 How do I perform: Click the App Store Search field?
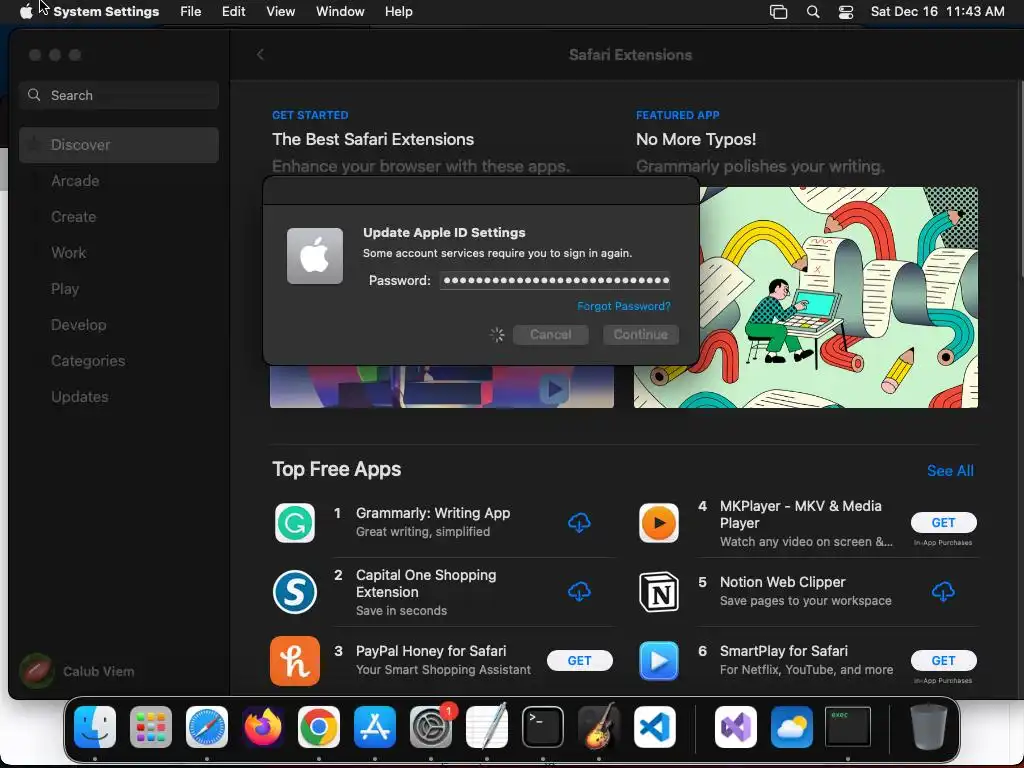[x=119, y=95]
